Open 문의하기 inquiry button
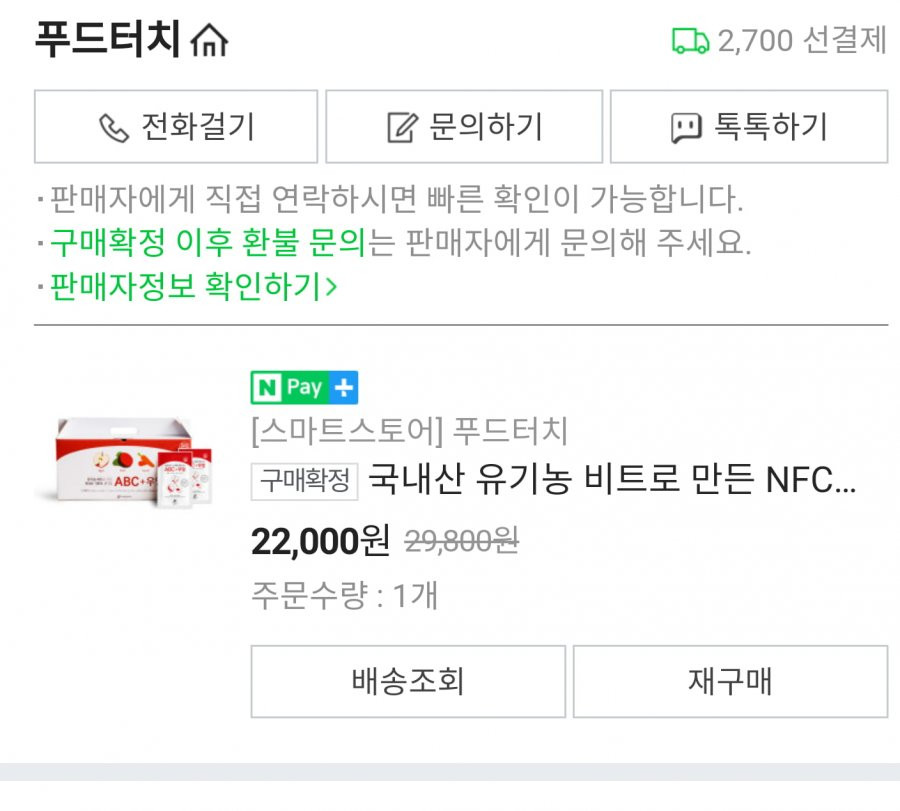 pos(464,127)
